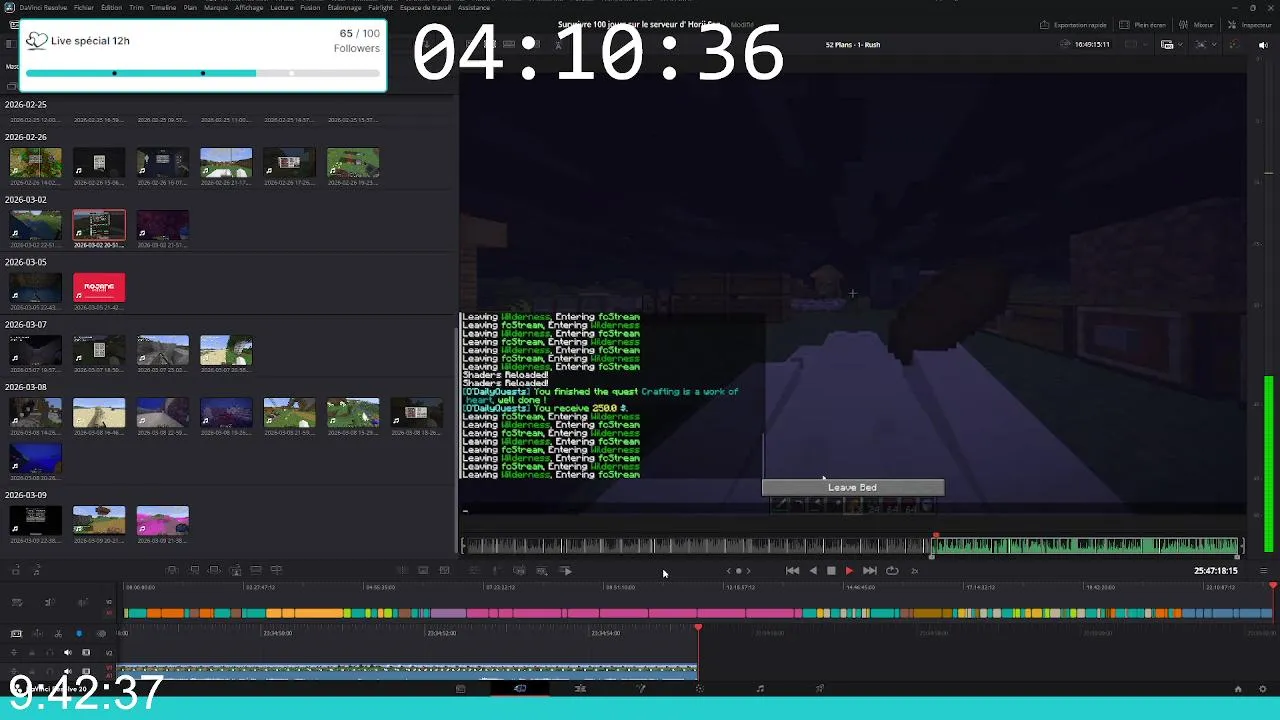Click the Source Overwrite icon
The width and height of the screenshot is (1280, 720).
click(x=276, y=570)
